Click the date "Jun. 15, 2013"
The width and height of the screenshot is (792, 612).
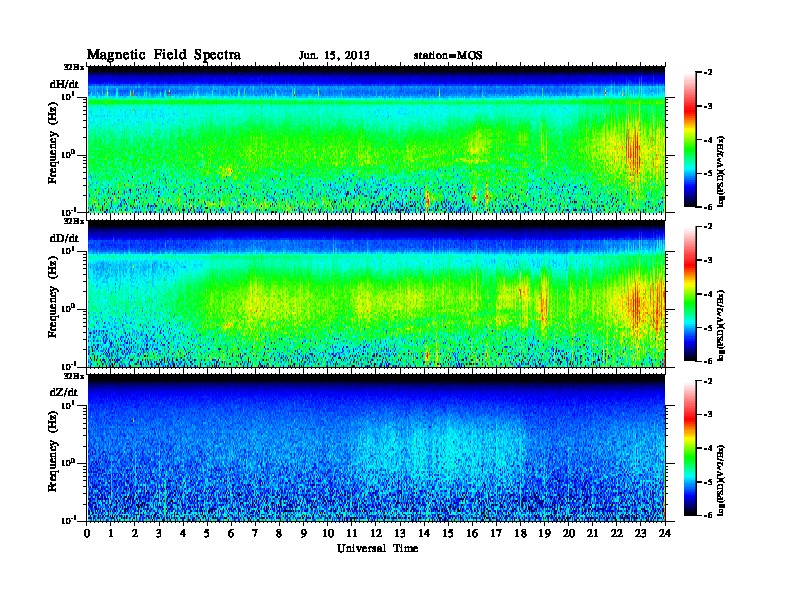[x=334, y=56]
